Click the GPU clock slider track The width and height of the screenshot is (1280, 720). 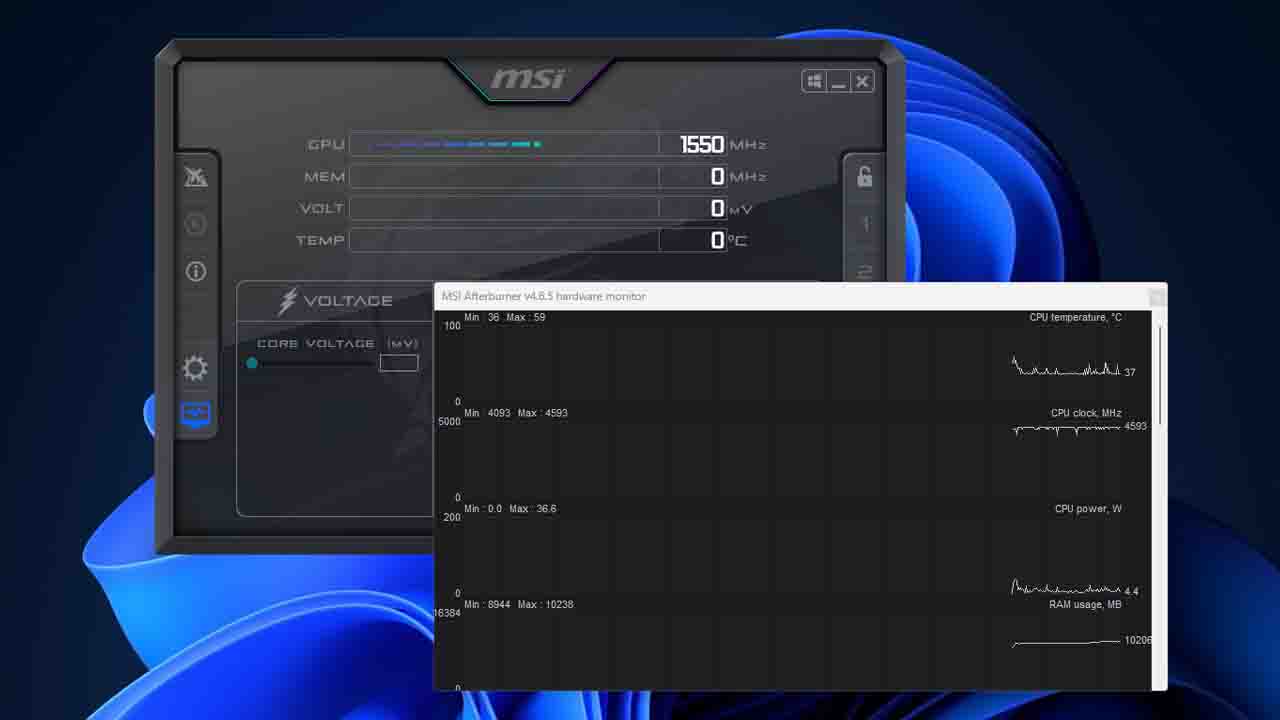[500, 143]
